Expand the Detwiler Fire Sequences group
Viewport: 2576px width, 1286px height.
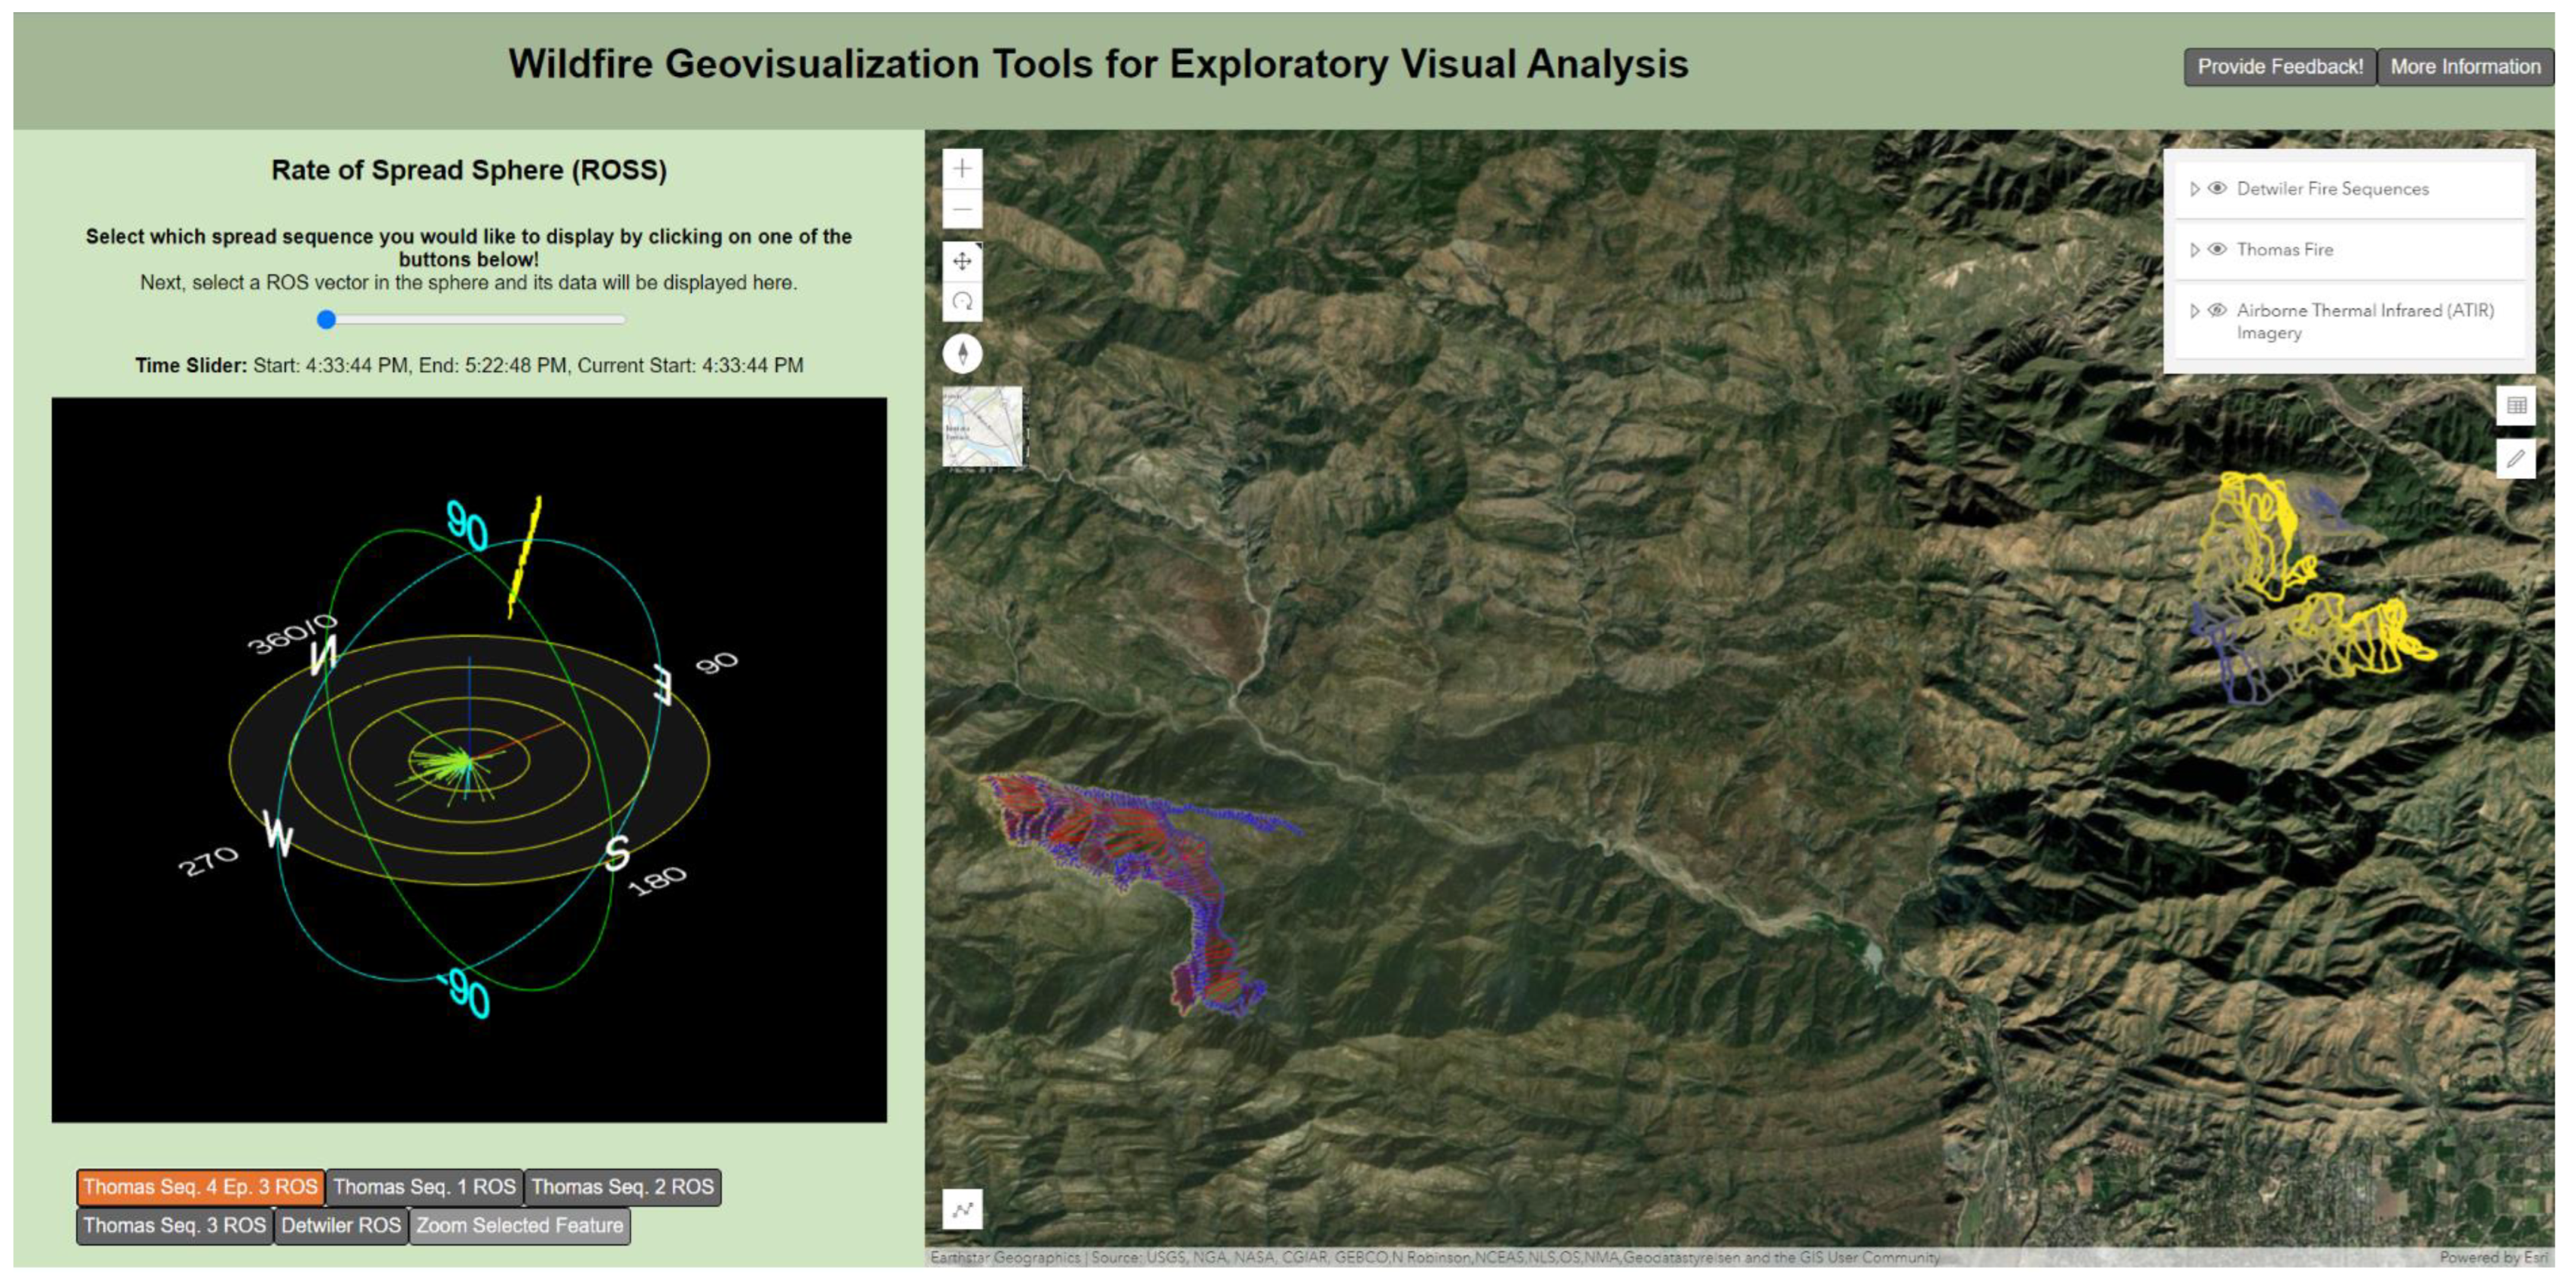(x=2194, y=188)
